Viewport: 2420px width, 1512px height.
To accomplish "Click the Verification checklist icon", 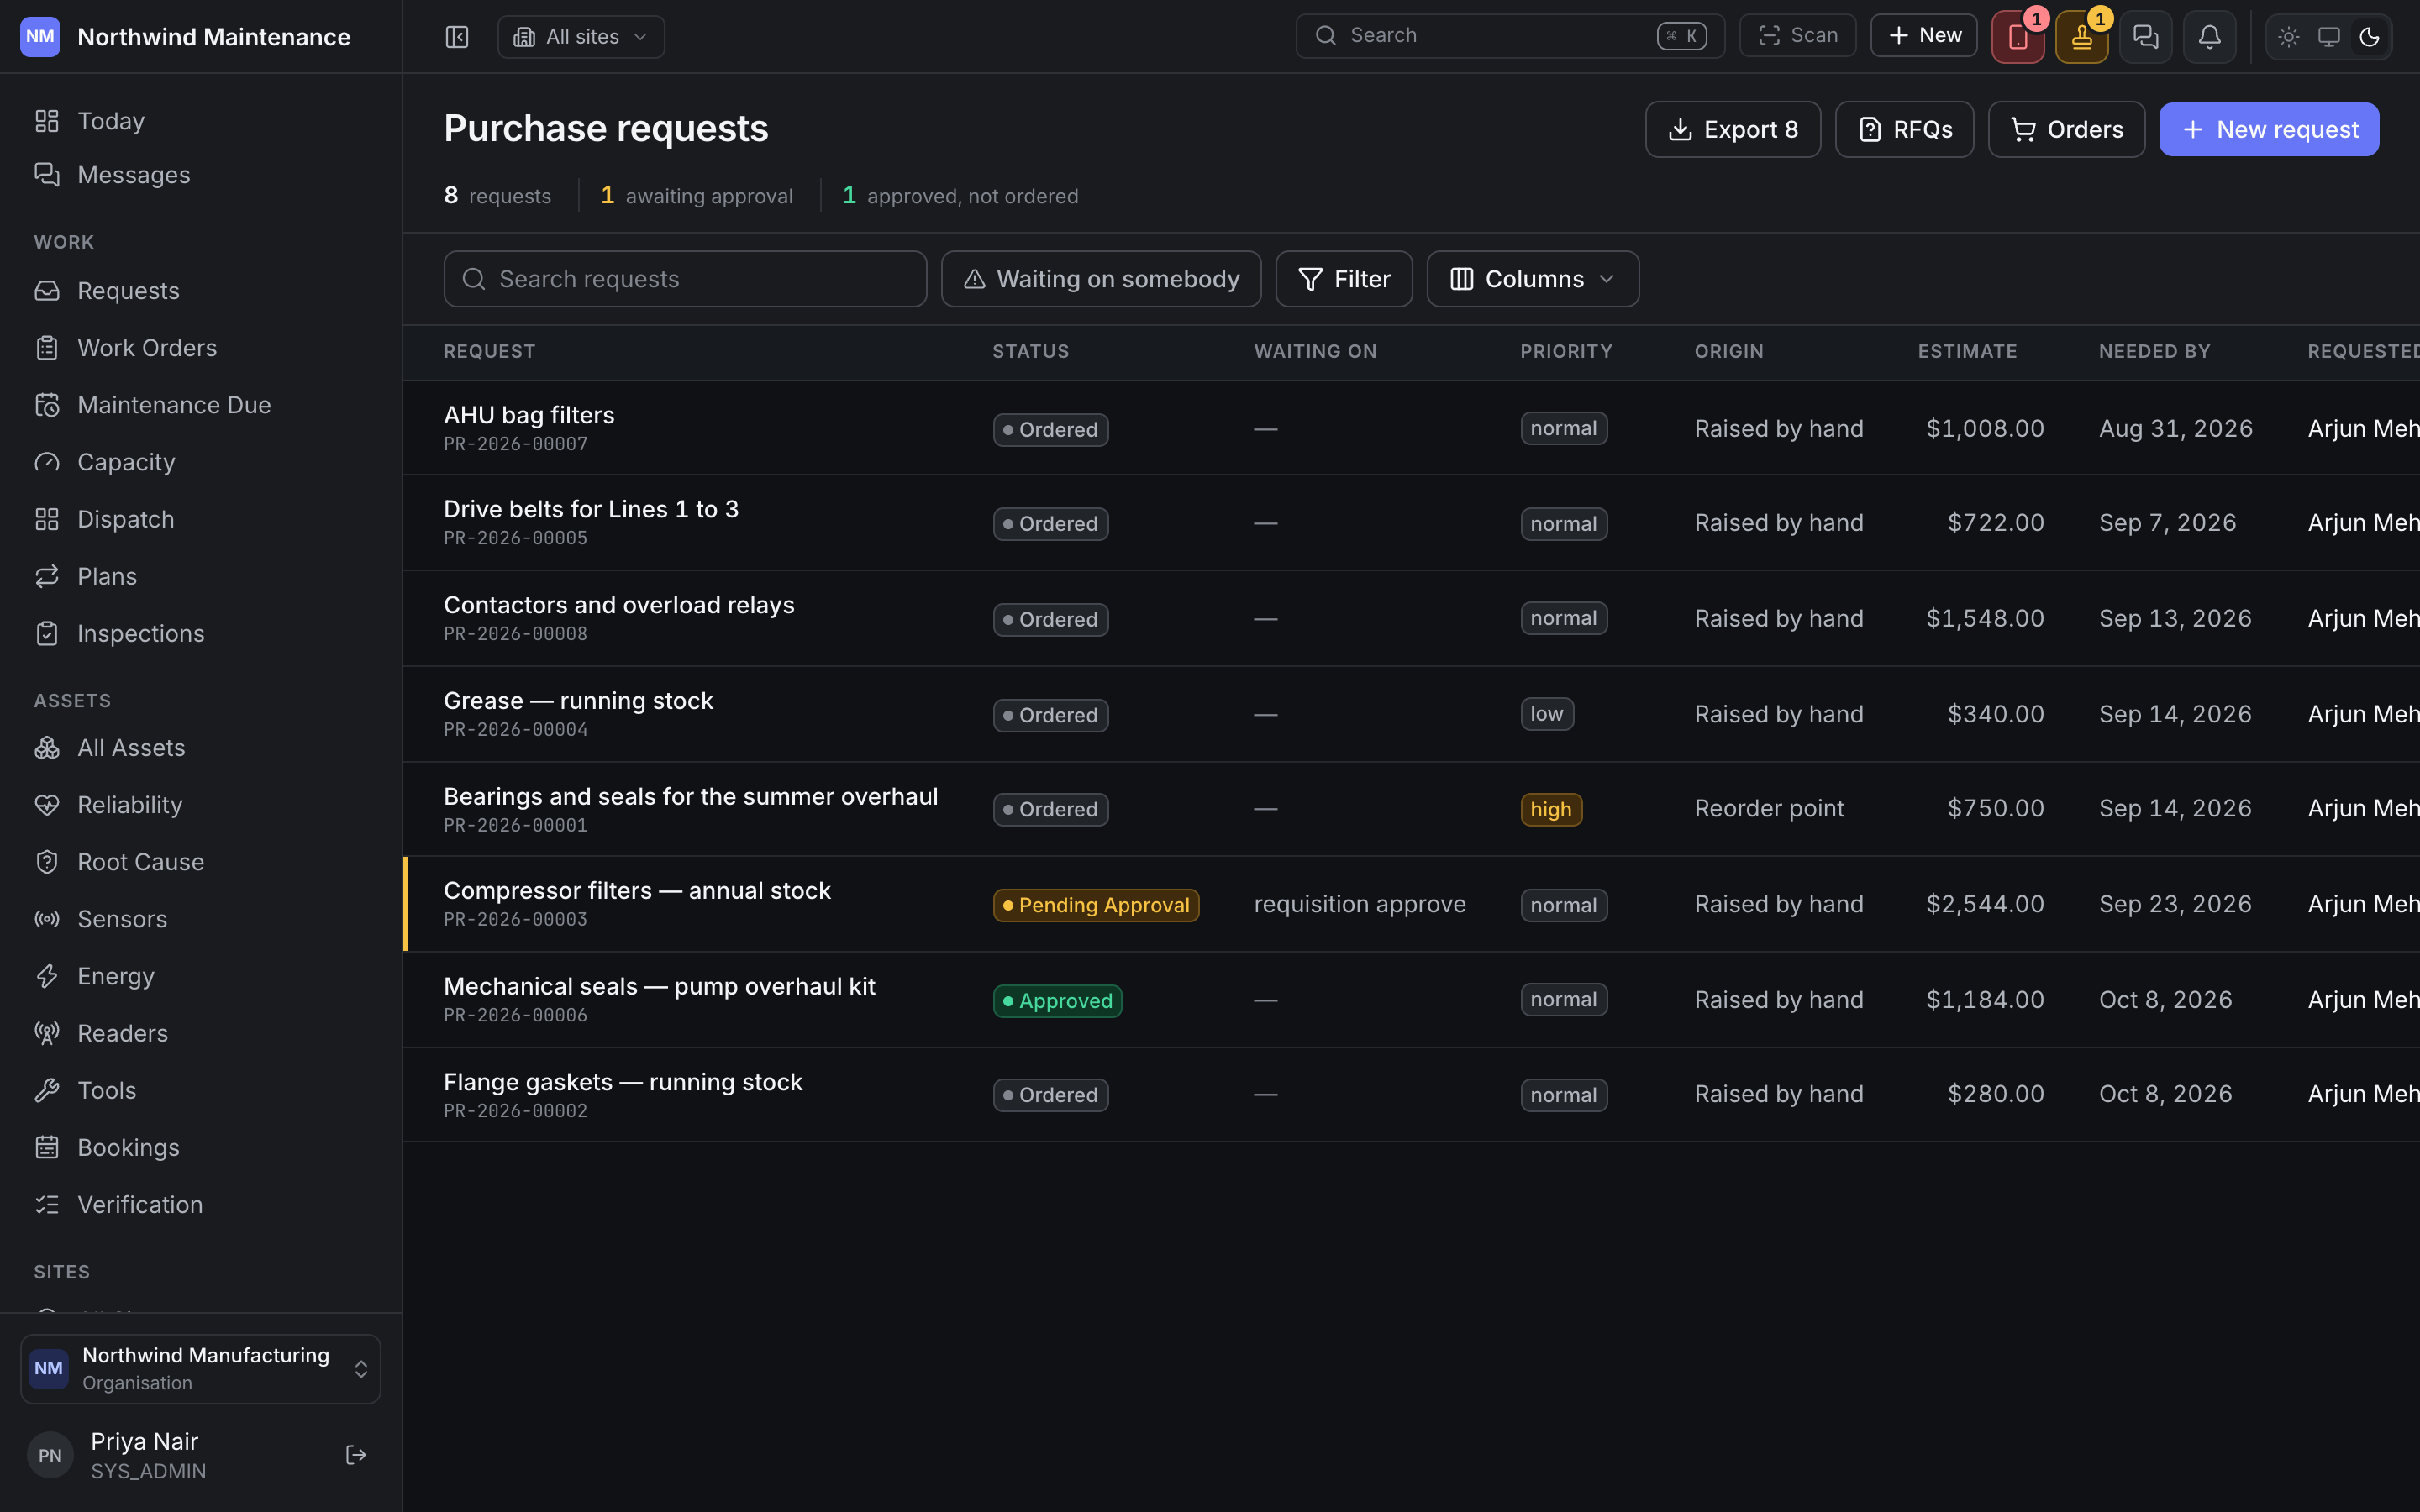I will point(47,1204).
